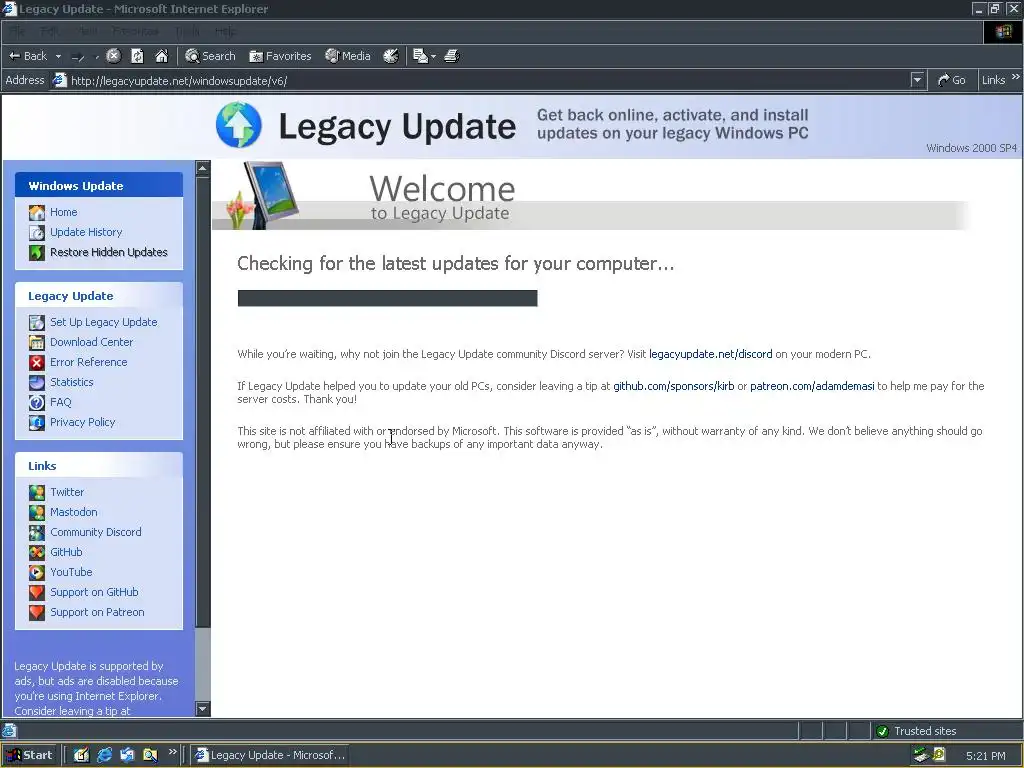This screenshot has height=768, width=1024.
Task: Open the Windows Start button
Action: (x=29, y=755)
